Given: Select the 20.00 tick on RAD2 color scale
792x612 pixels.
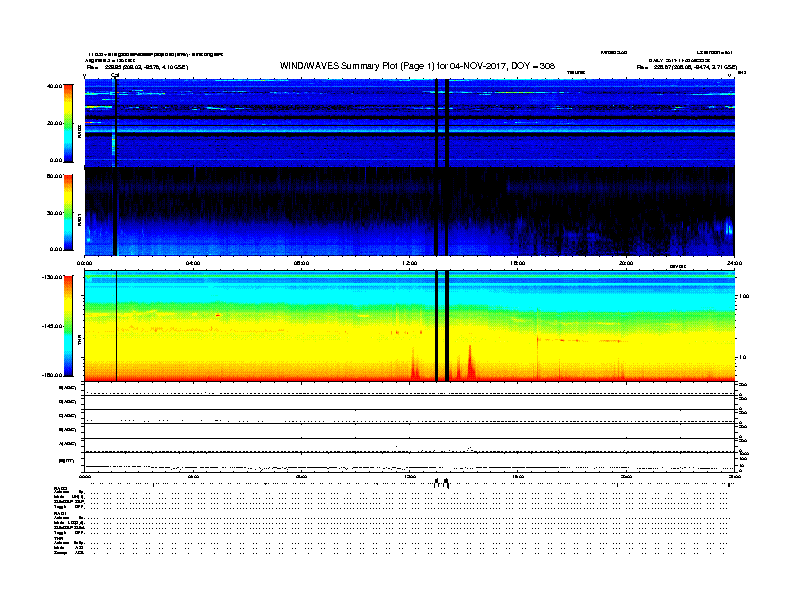Looking at the screenshot, I should (54, 123).
